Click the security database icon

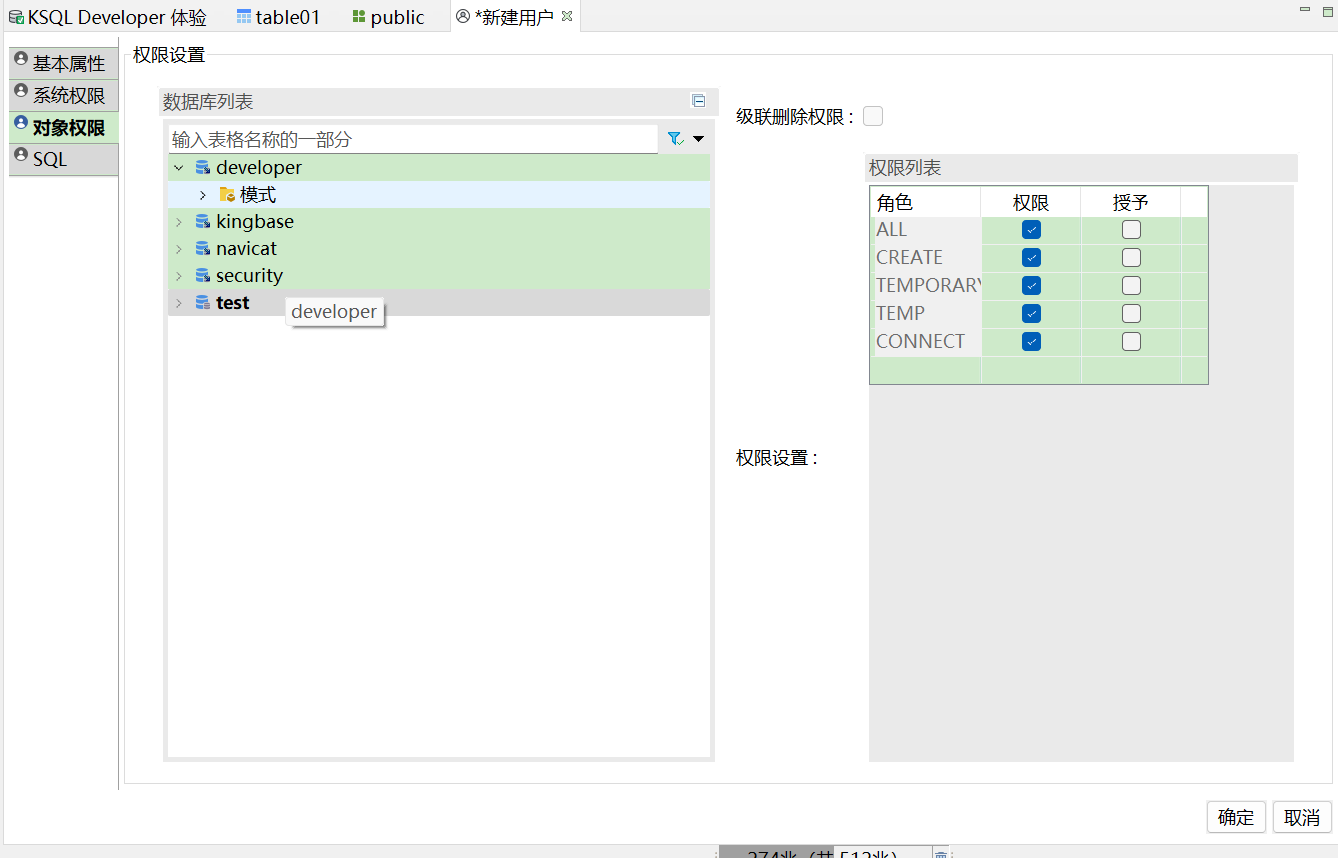pyautogui.click(x=203, y=276)
